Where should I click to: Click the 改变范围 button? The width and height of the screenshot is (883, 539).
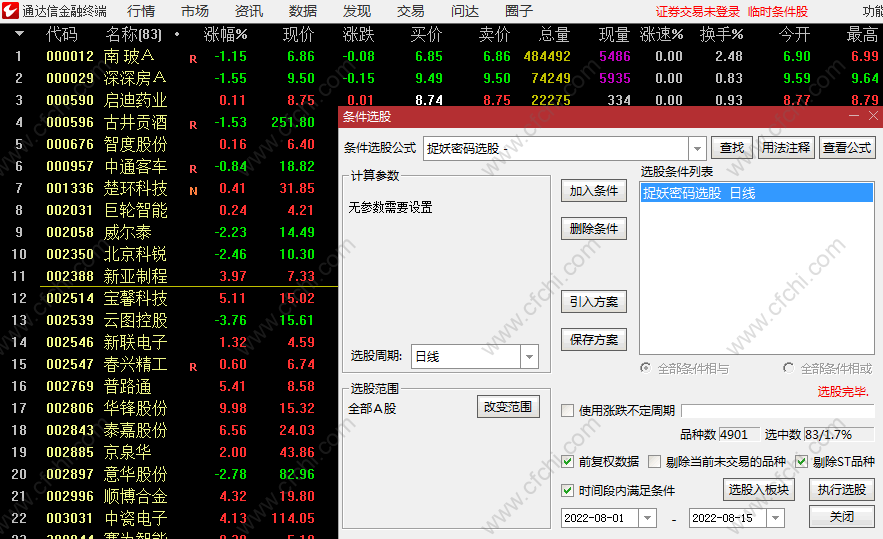[508, 407]
